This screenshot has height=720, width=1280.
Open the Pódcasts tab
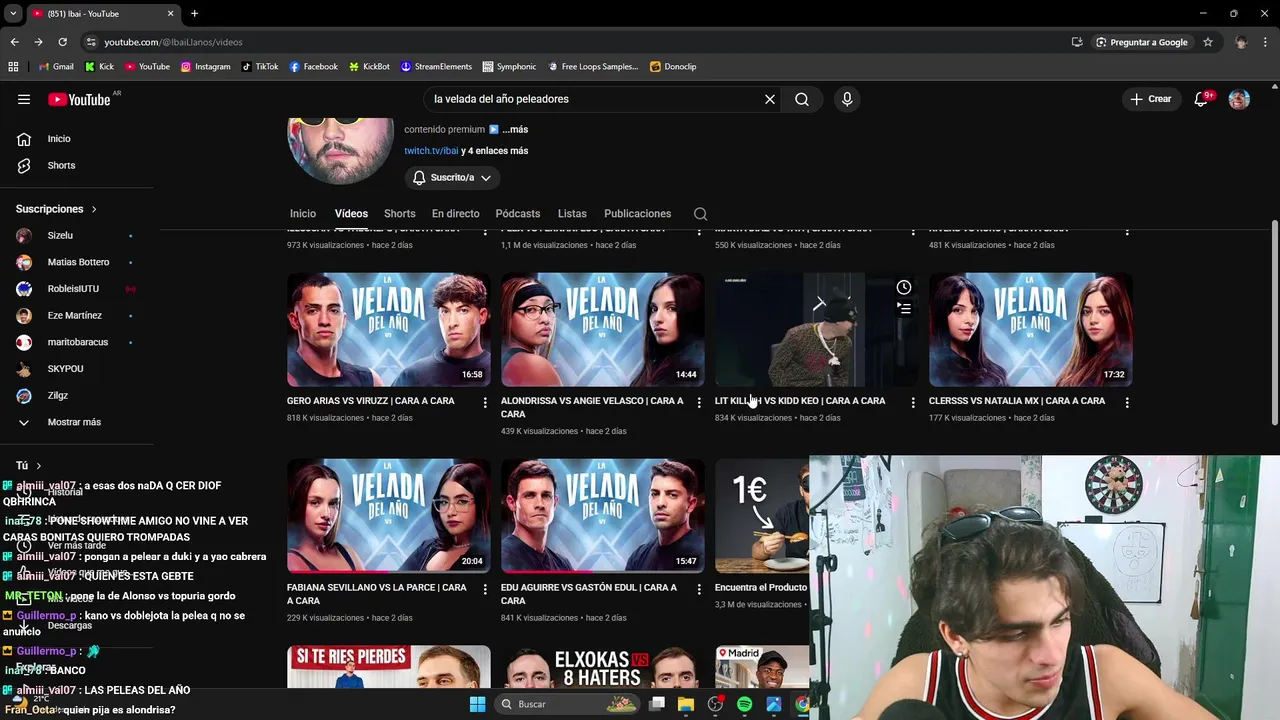(517, 213)
